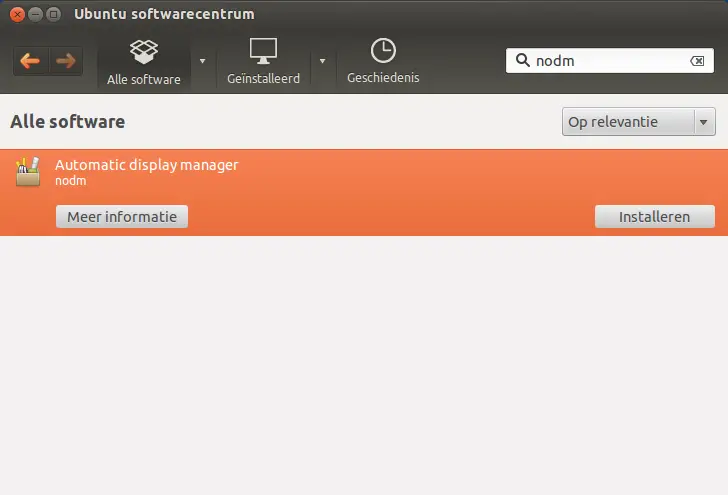The image size is (728, 495).
Task: Click the nodm package name text
Action: 71,181
